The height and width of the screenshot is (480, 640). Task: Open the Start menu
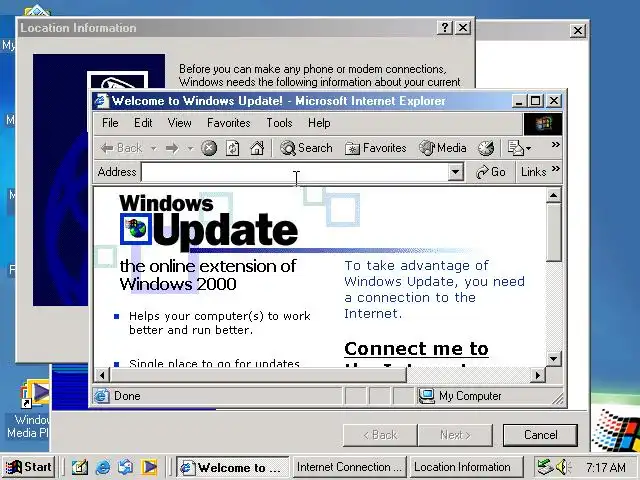(x=29, y=467)
